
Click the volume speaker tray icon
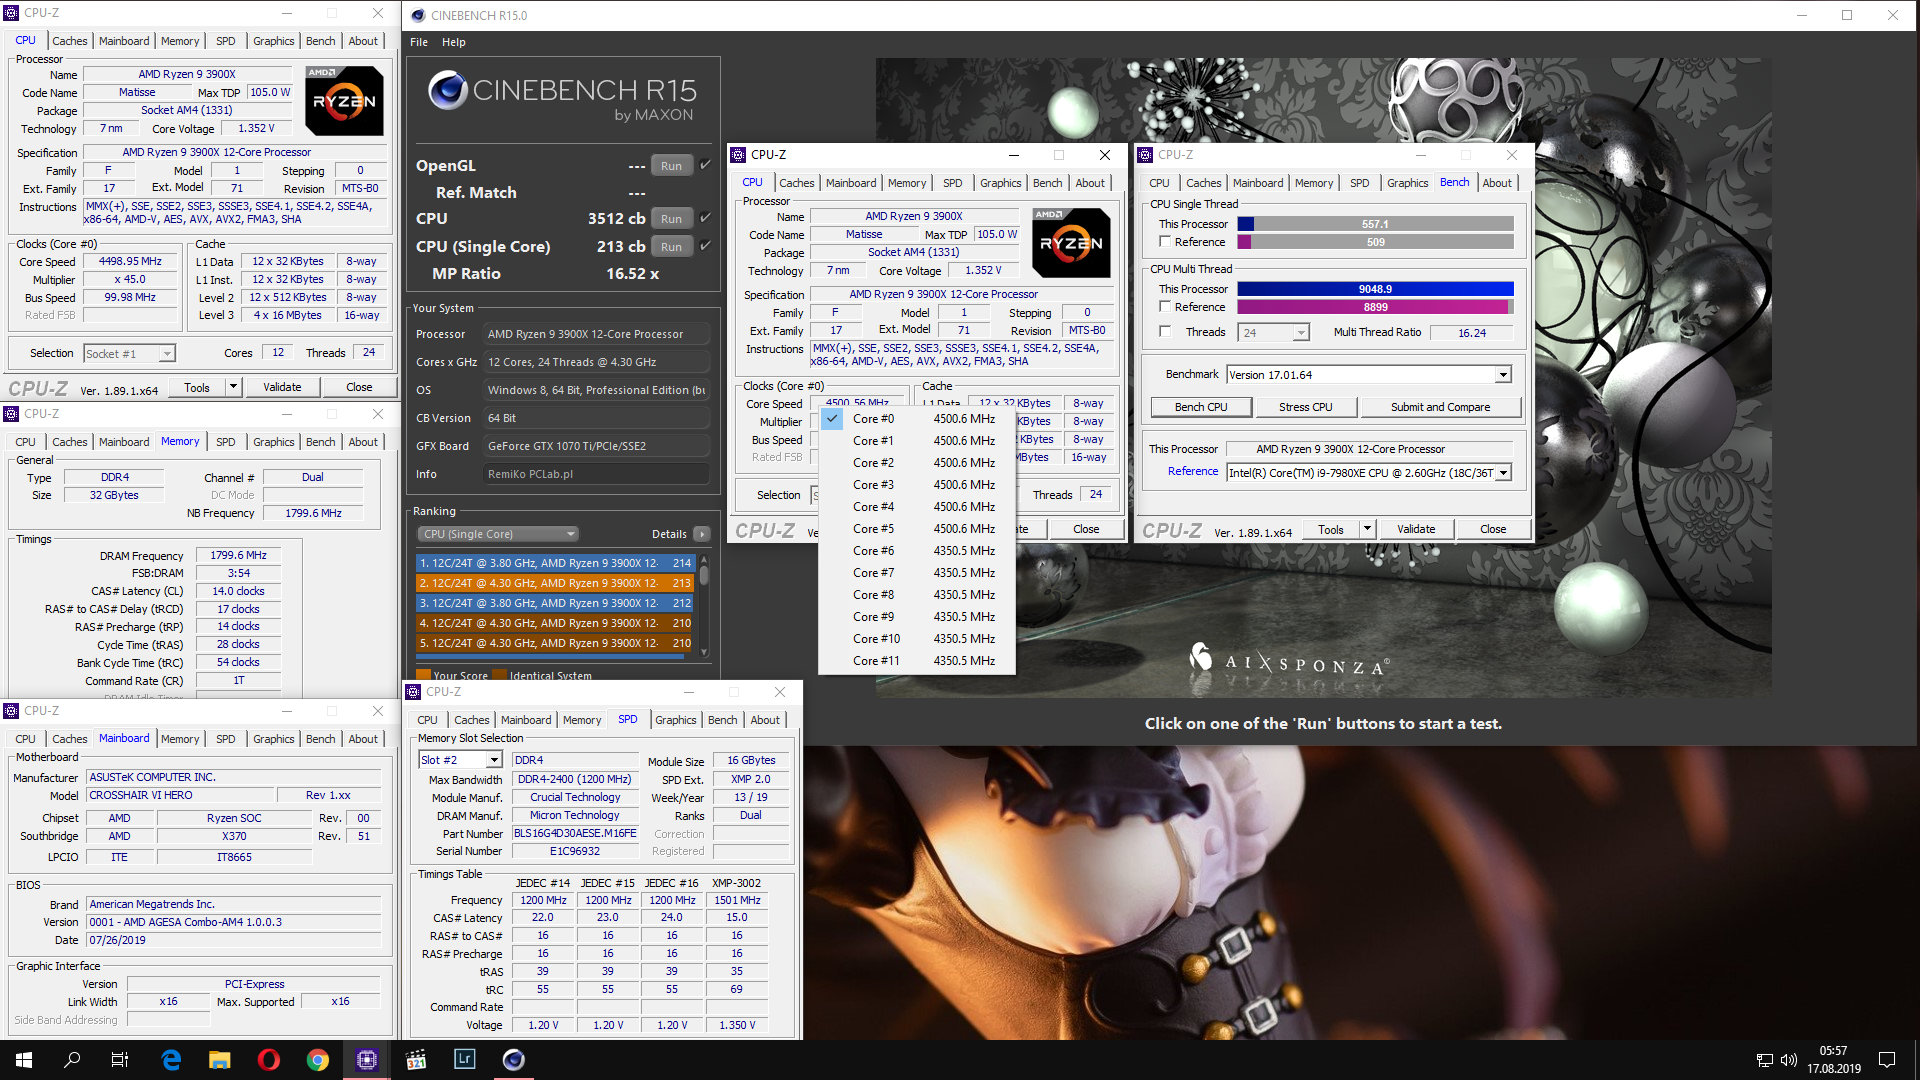coord(1789,1060)
